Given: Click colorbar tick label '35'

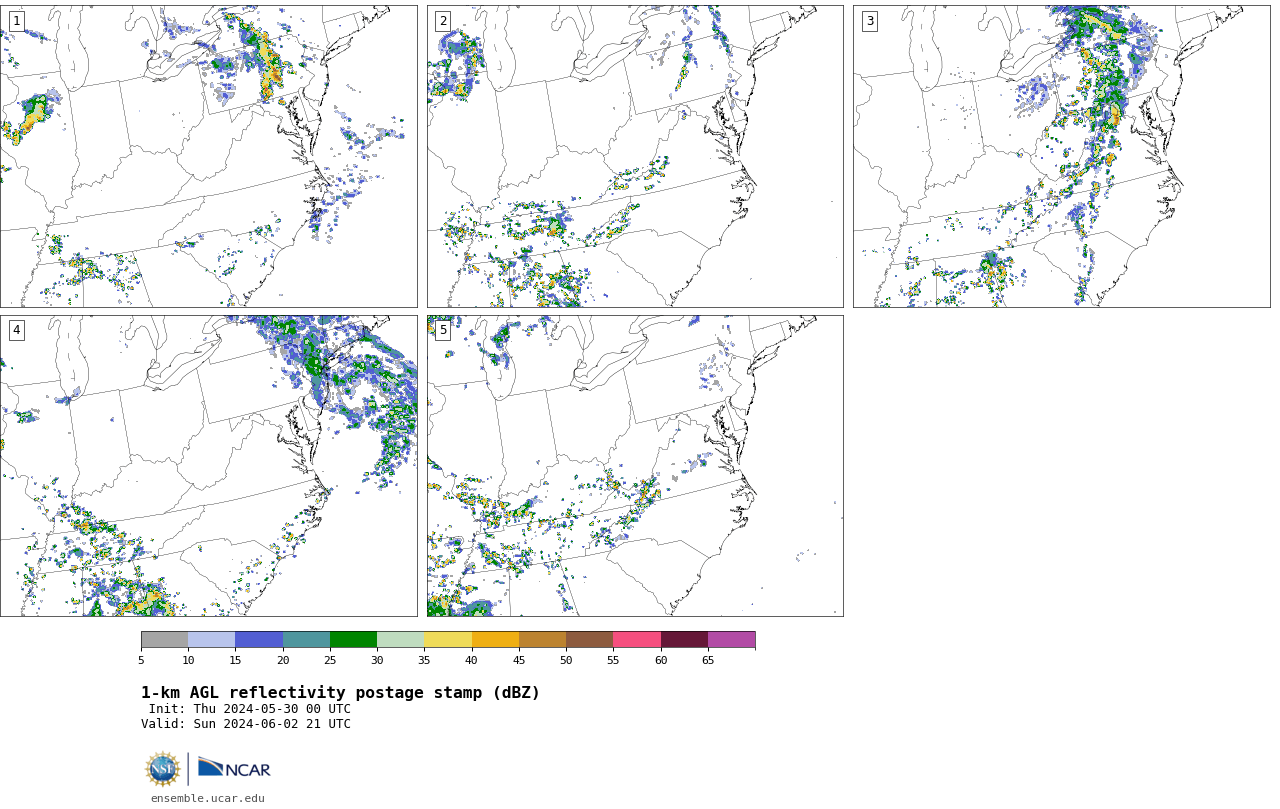Looking at the screenshot, I should tap(424, 660).
